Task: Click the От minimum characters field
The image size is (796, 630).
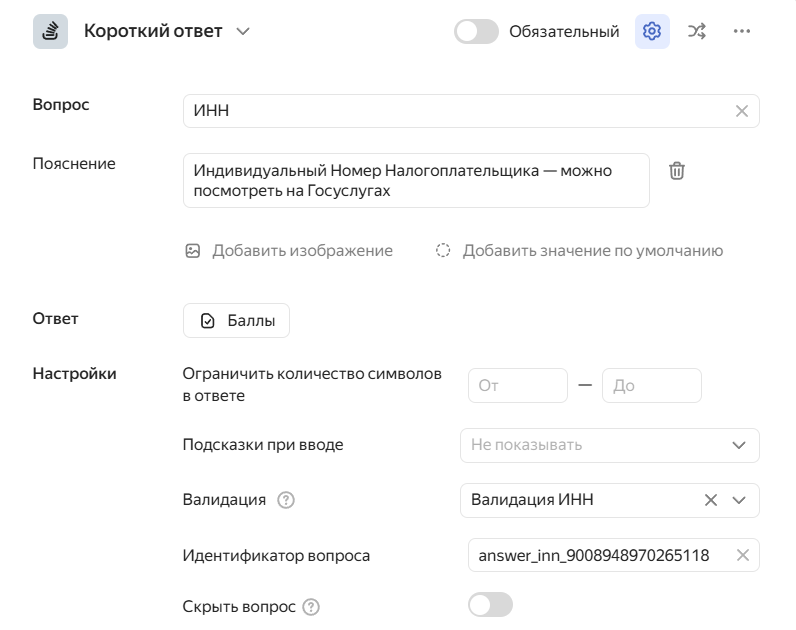Action: pyautogui.click(x=517, y=385)
